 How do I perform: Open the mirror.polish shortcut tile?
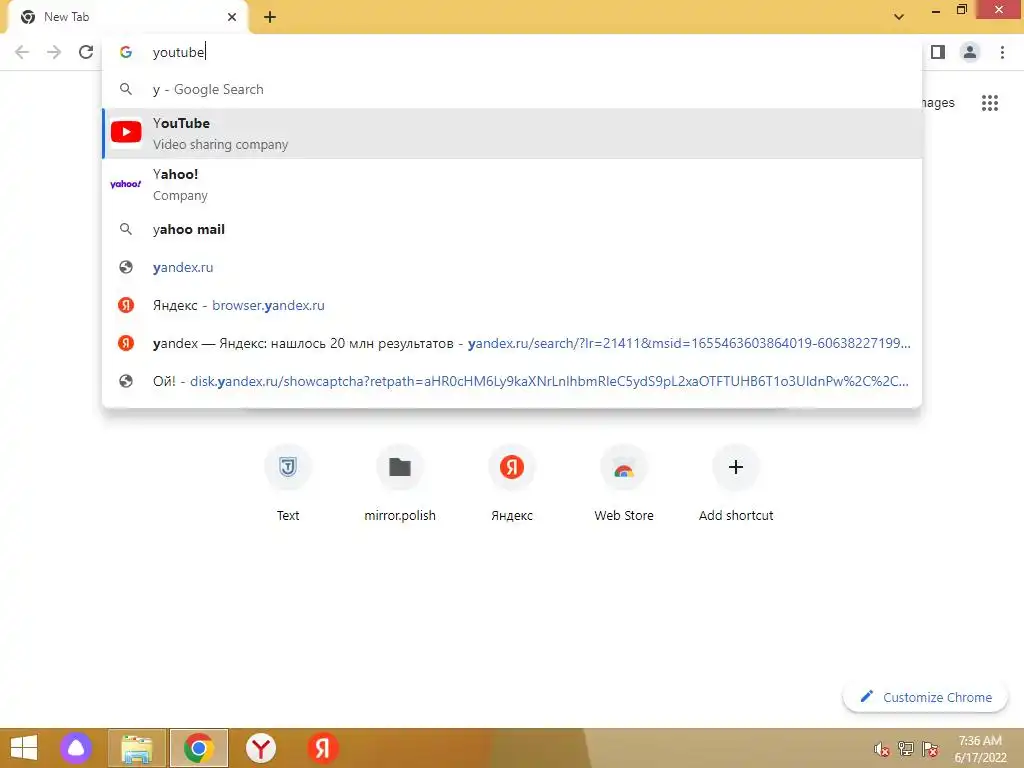tap(400, 484)
